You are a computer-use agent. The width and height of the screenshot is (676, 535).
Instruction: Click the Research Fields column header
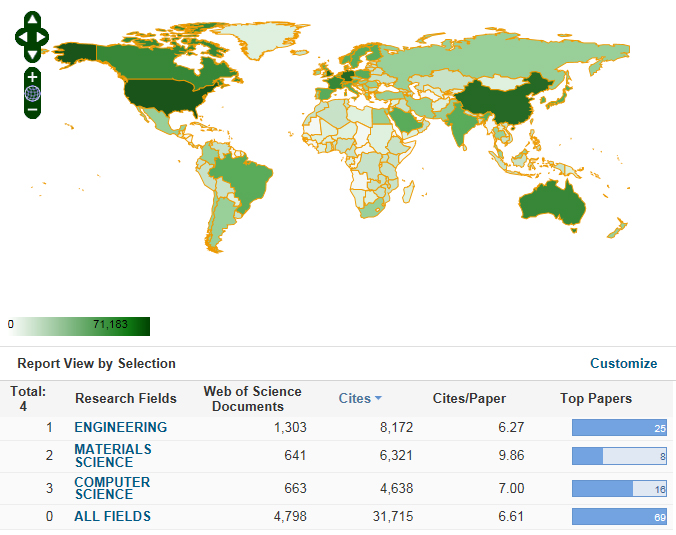point(125,398)
